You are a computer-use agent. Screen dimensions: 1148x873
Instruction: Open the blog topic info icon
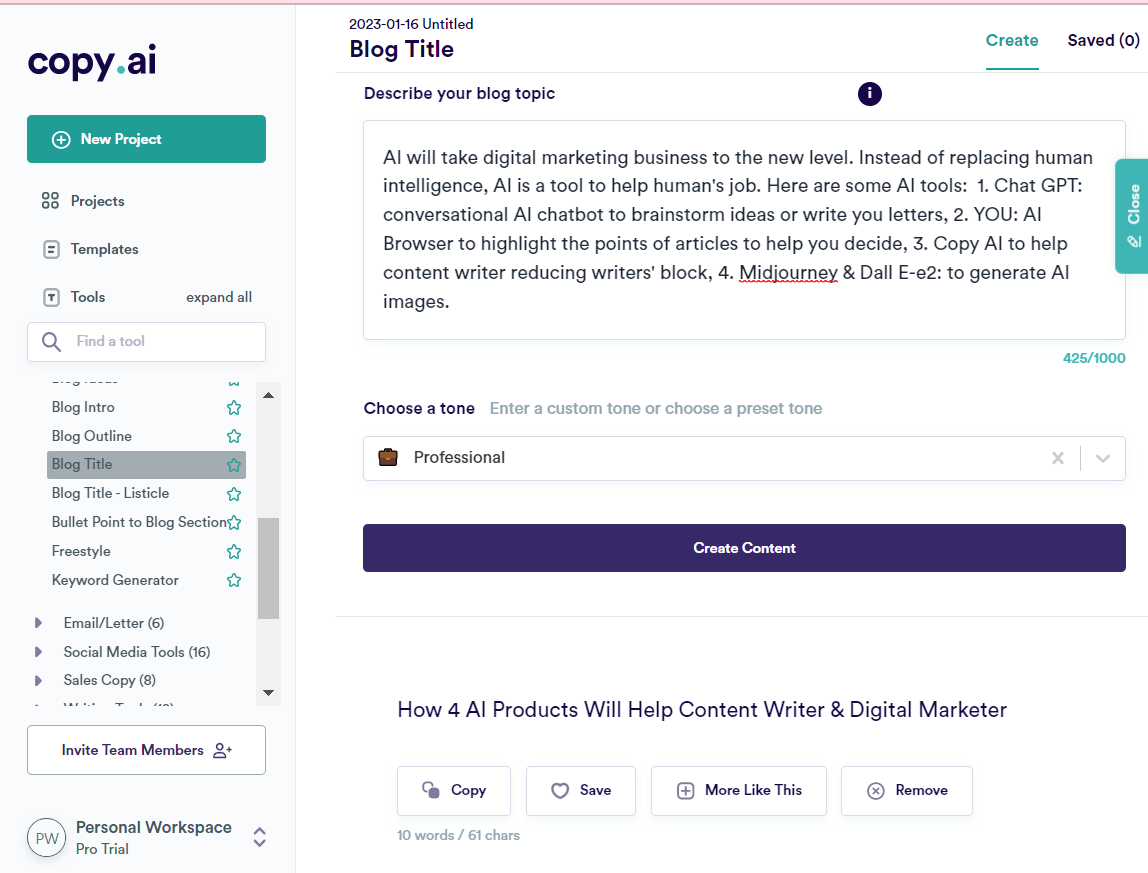870,94
